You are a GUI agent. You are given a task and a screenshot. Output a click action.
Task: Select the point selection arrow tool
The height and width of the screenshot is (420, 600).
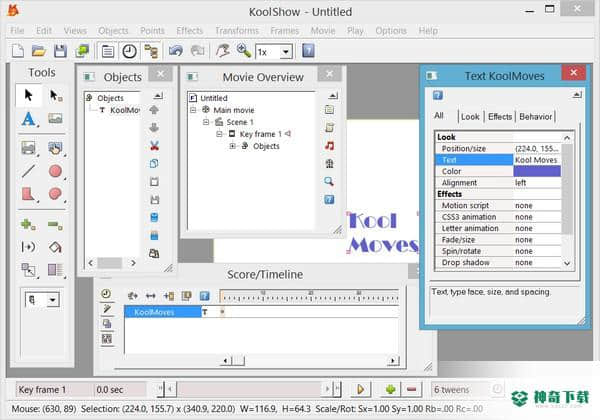point(56,96)
